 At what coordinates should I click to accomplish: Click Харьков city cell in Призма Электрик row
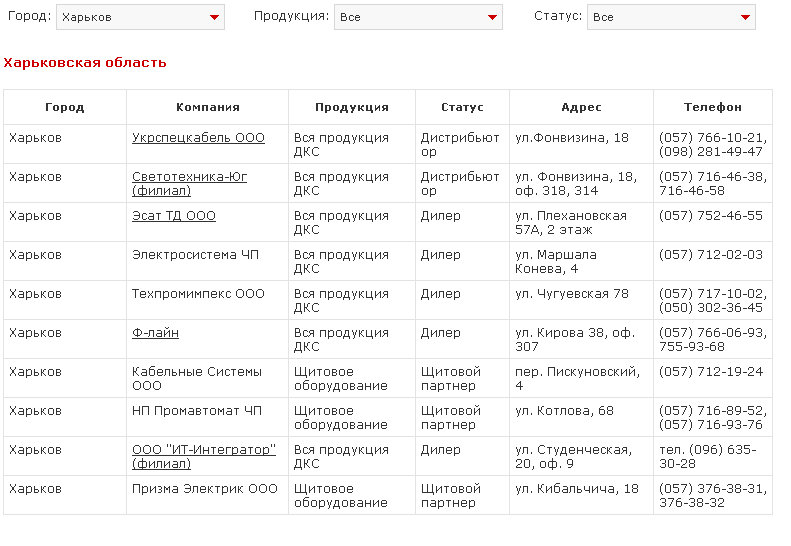click(35, 489)
